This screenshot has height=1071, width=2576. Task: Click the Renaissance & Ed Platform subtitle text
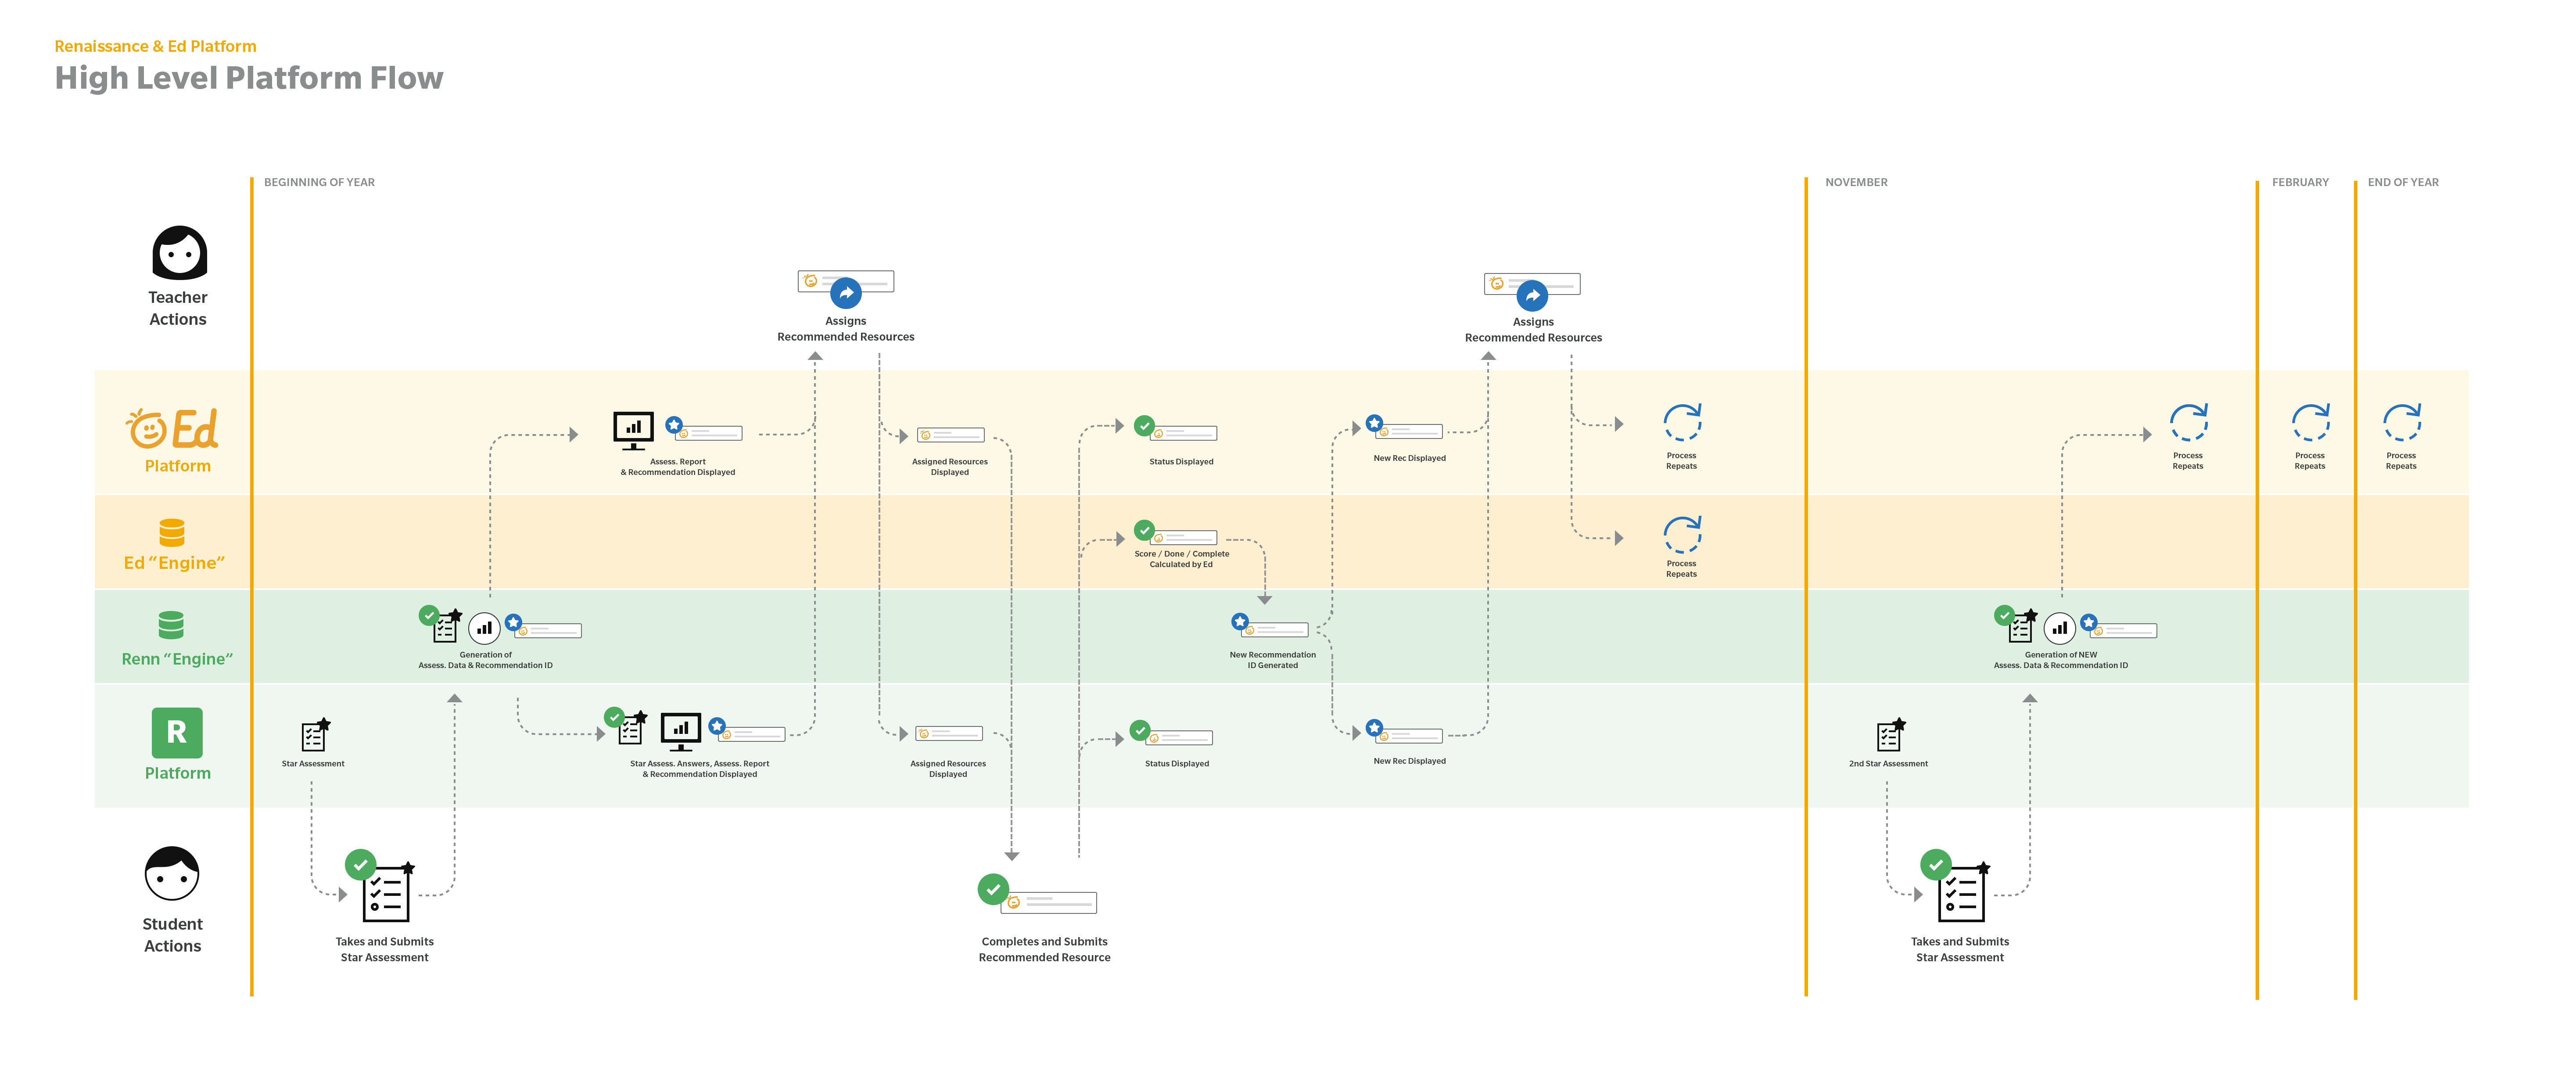(155, 46)
